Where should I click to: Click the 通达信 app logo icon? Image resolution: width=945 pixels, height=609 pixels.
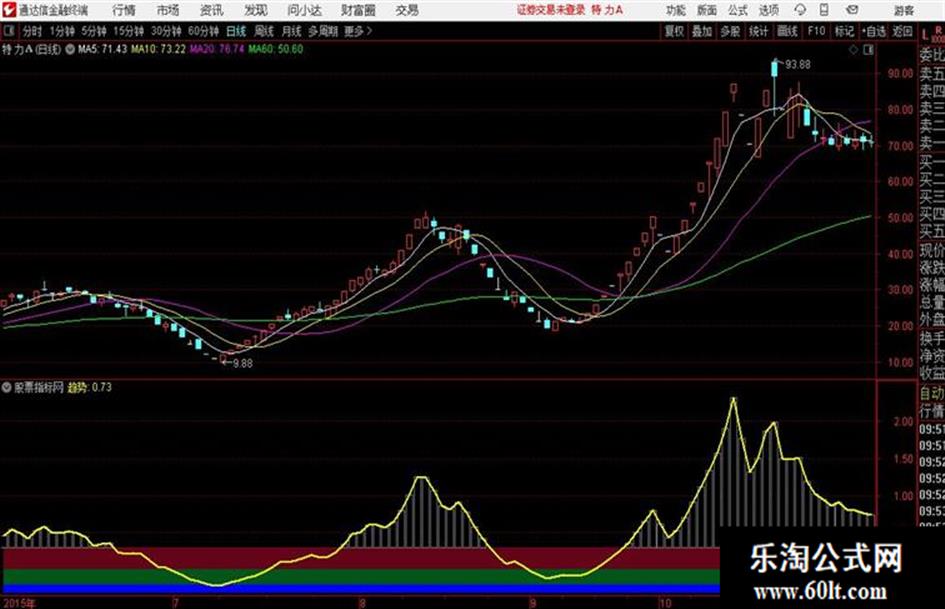point(9,10)
